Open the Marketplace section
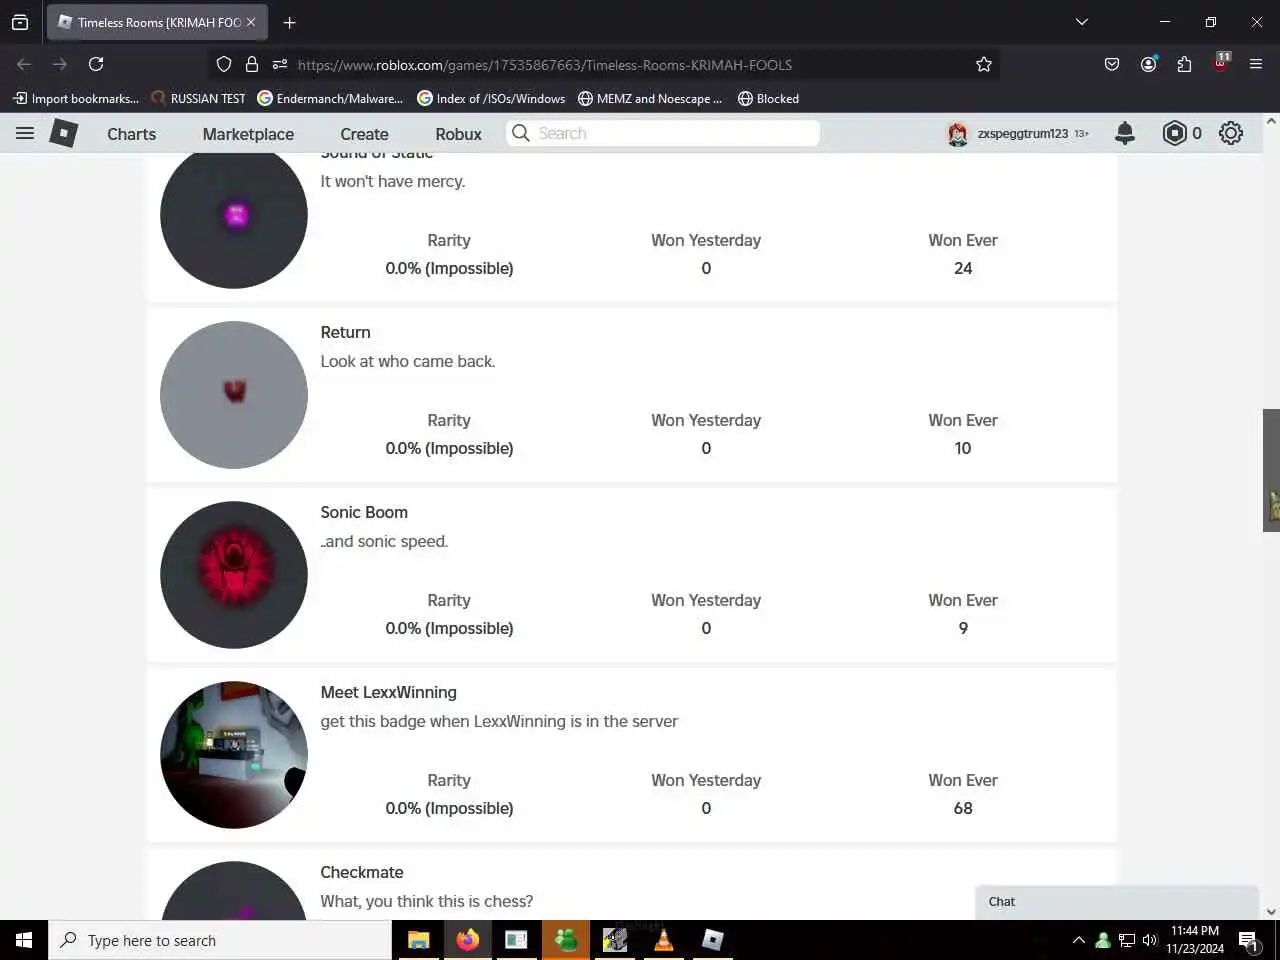The image size is (1280, 960). click(x=248, y=134)
